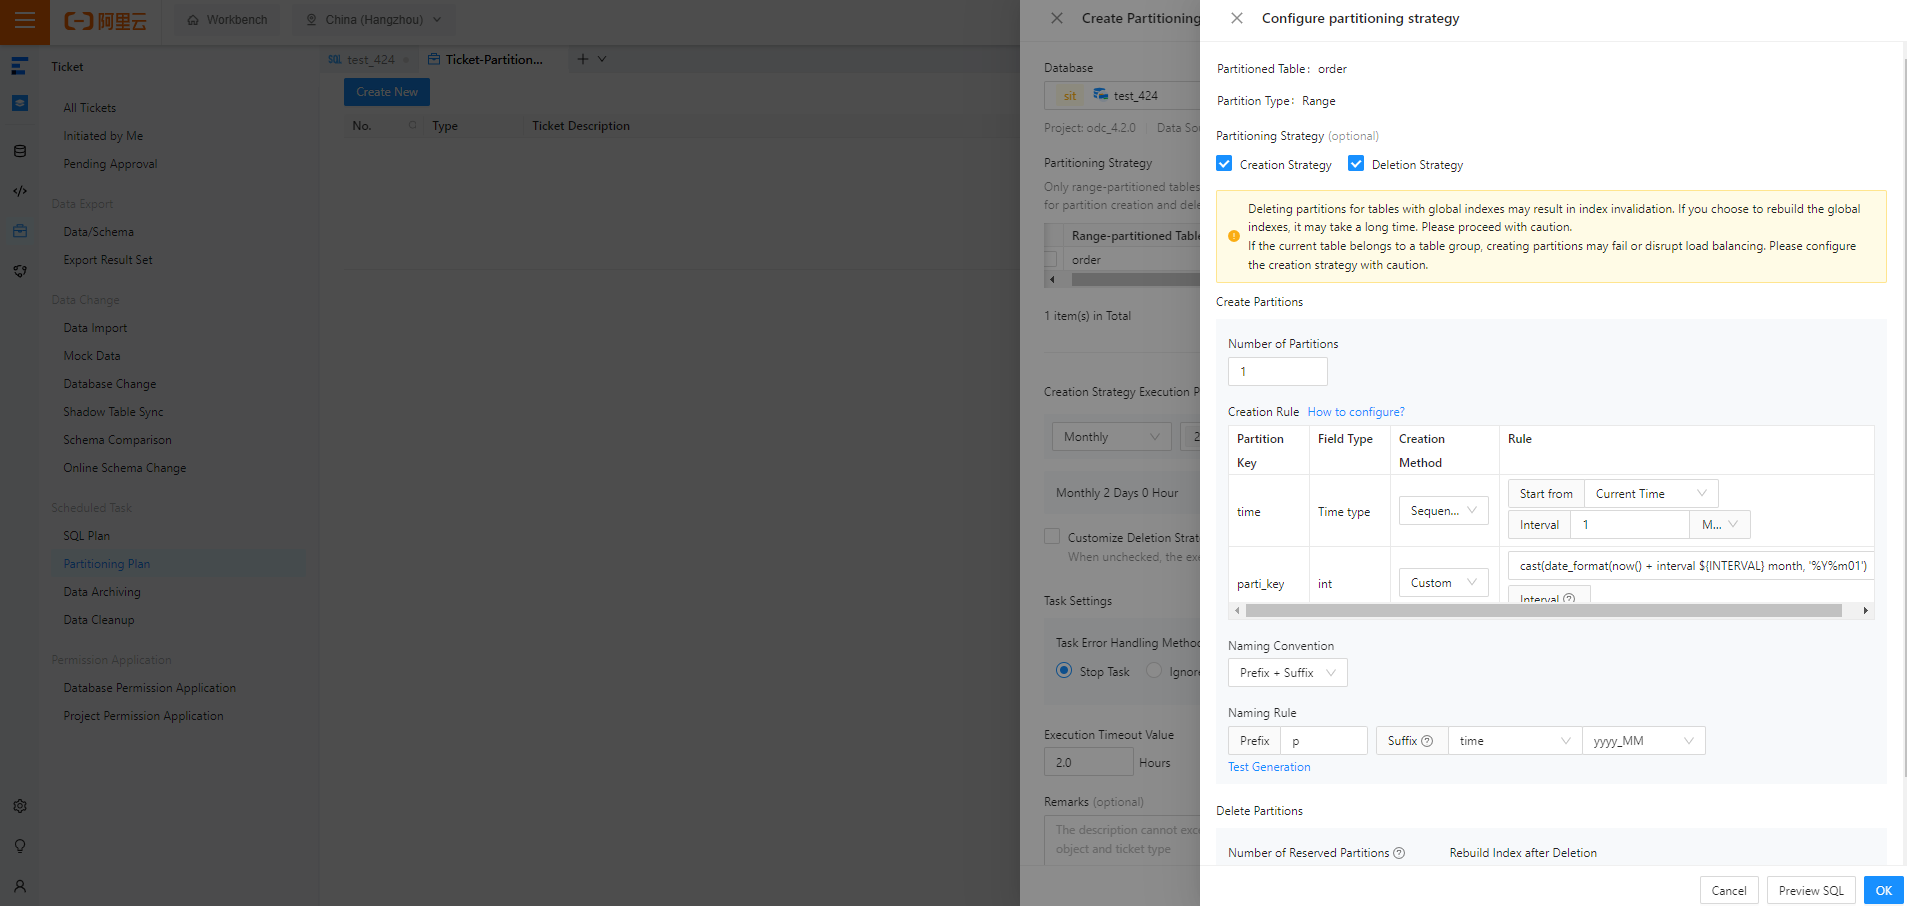Open the hamburger menu icon

tap(24, 21)
